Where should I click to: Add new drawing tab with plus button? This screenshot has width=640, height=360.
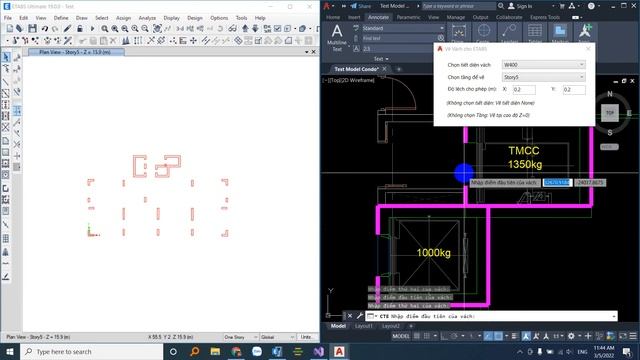click(x=399, y=69)
